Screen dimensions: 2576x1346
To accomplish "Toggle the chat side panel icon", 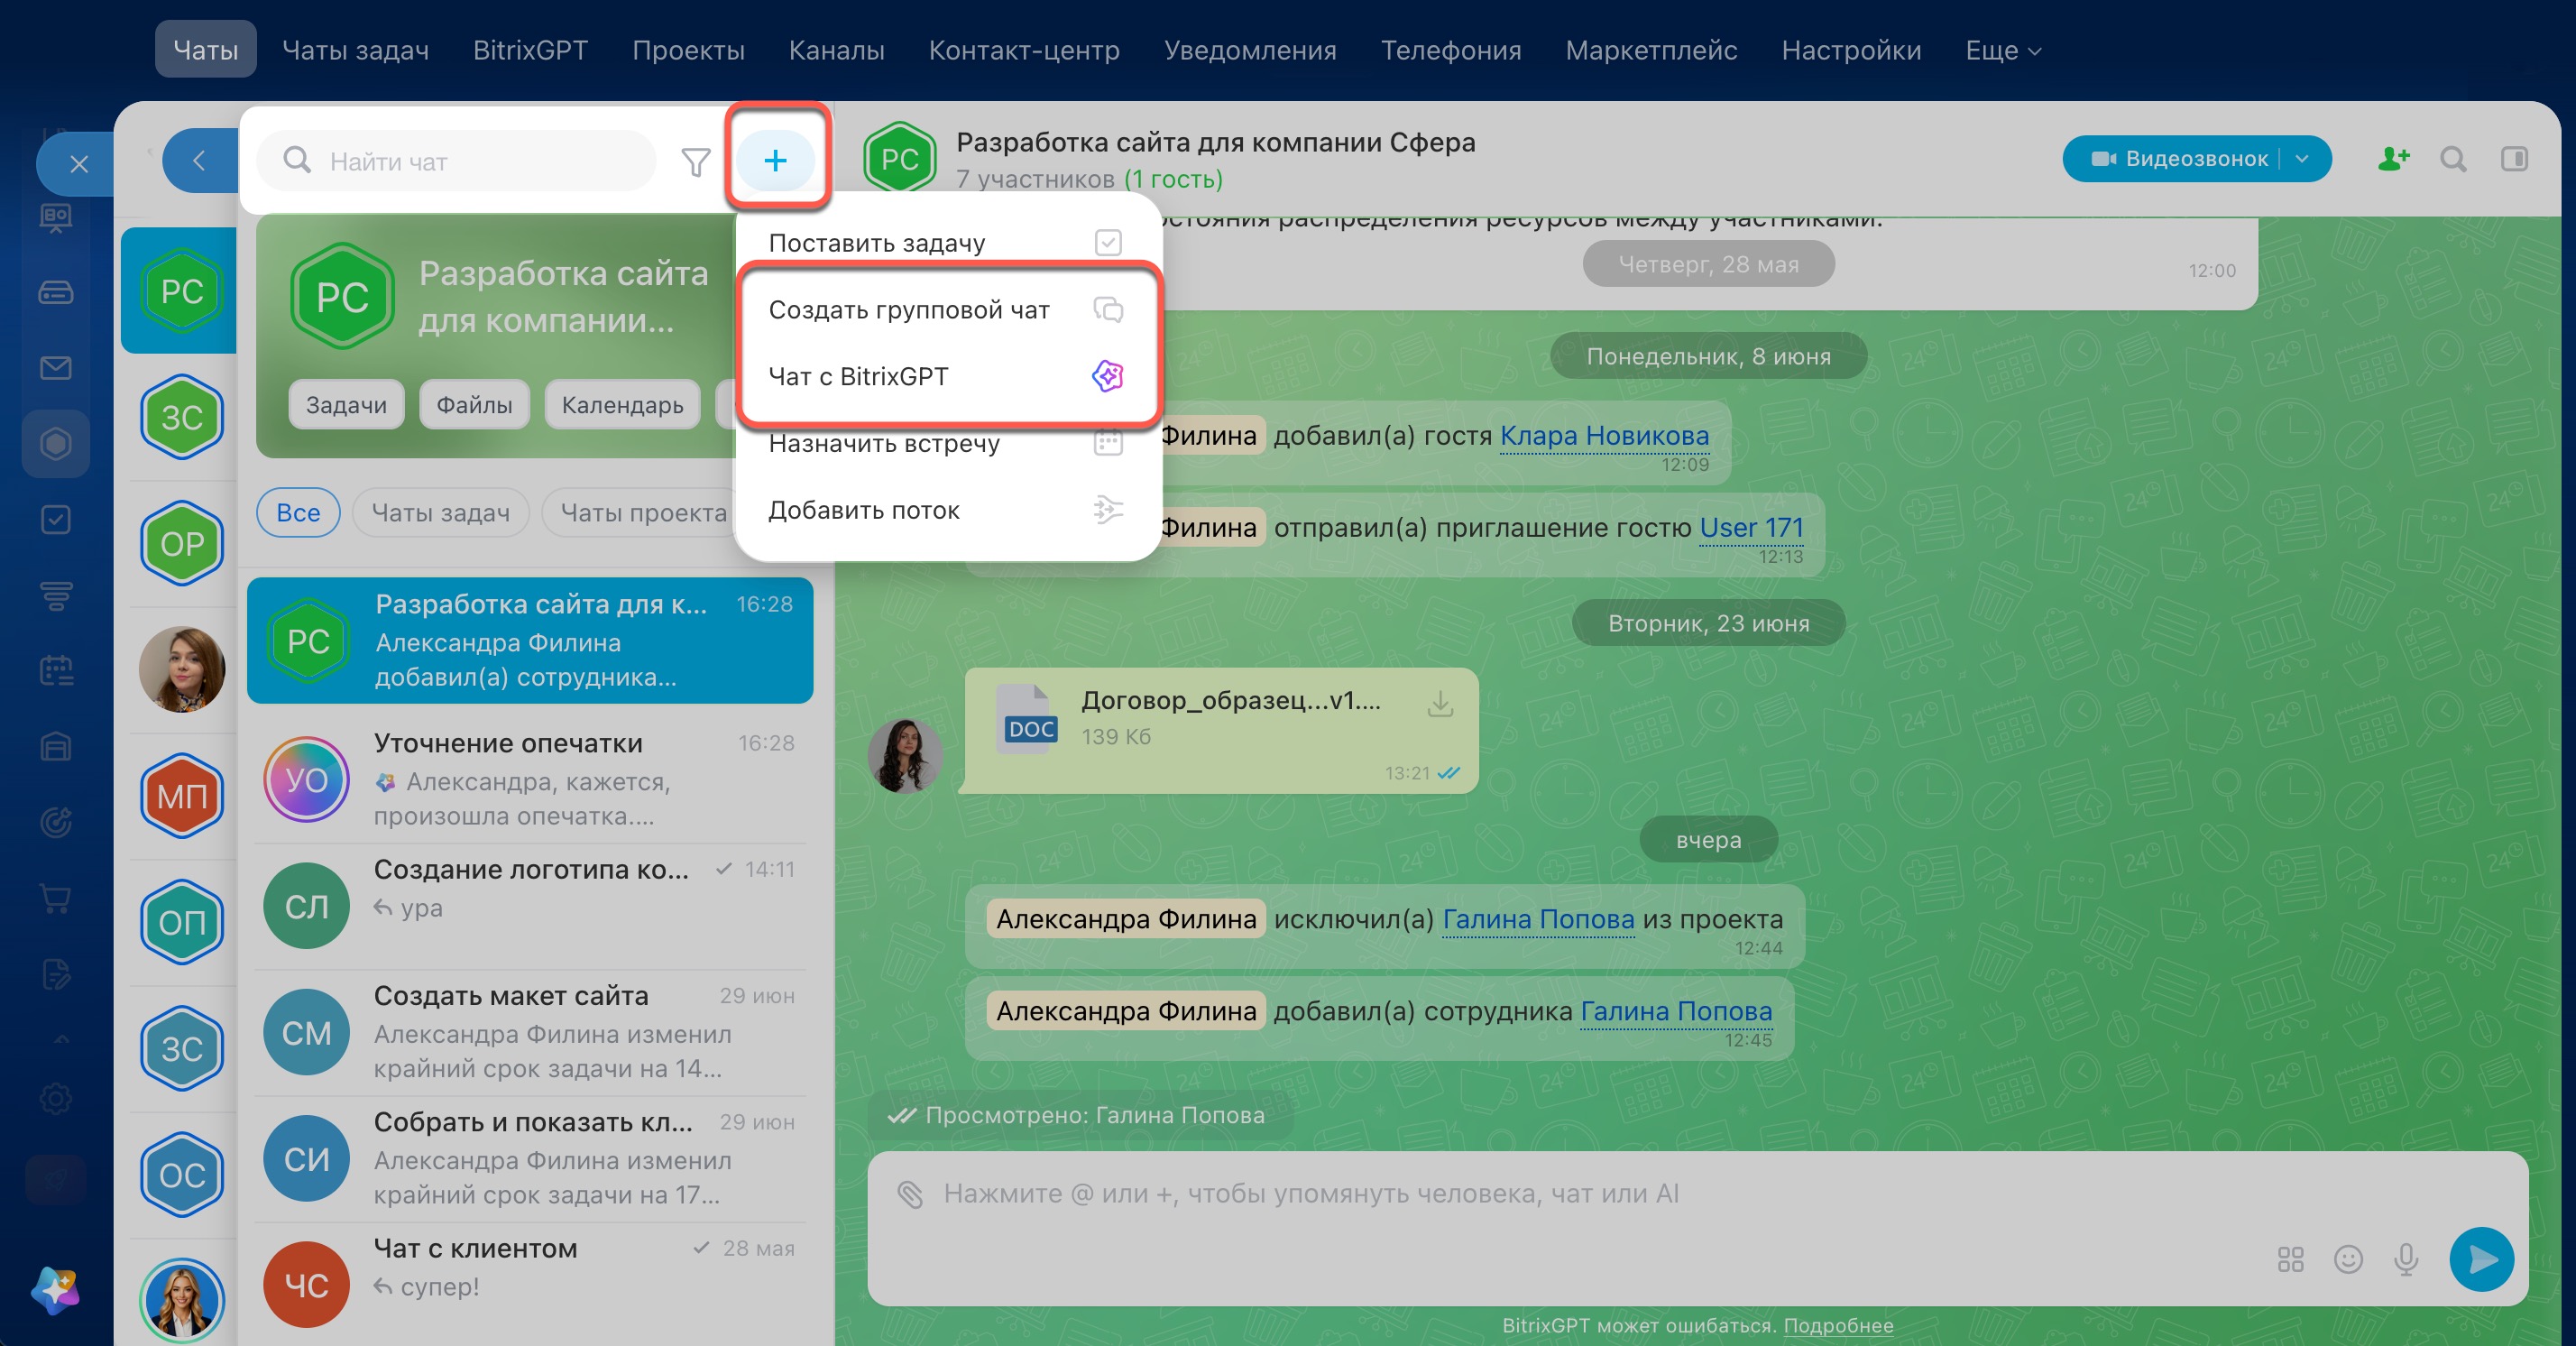I will tap(2514, 159).
